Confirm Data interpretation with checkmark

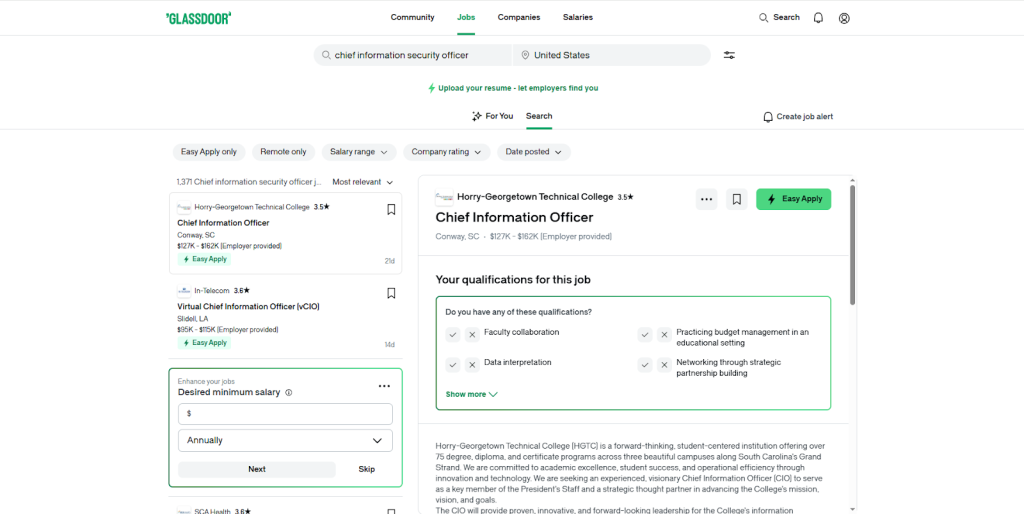point(453,365)
